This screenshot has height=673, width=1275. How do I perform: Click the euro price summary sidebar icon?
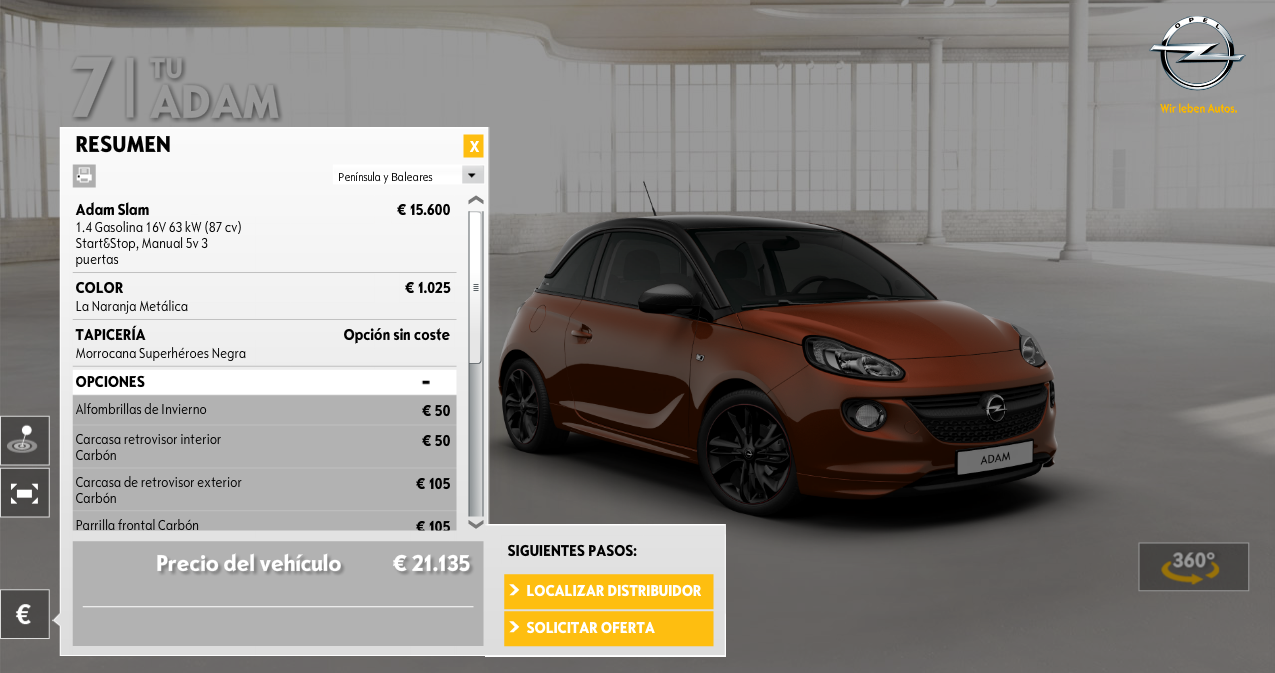pos(24,614)
